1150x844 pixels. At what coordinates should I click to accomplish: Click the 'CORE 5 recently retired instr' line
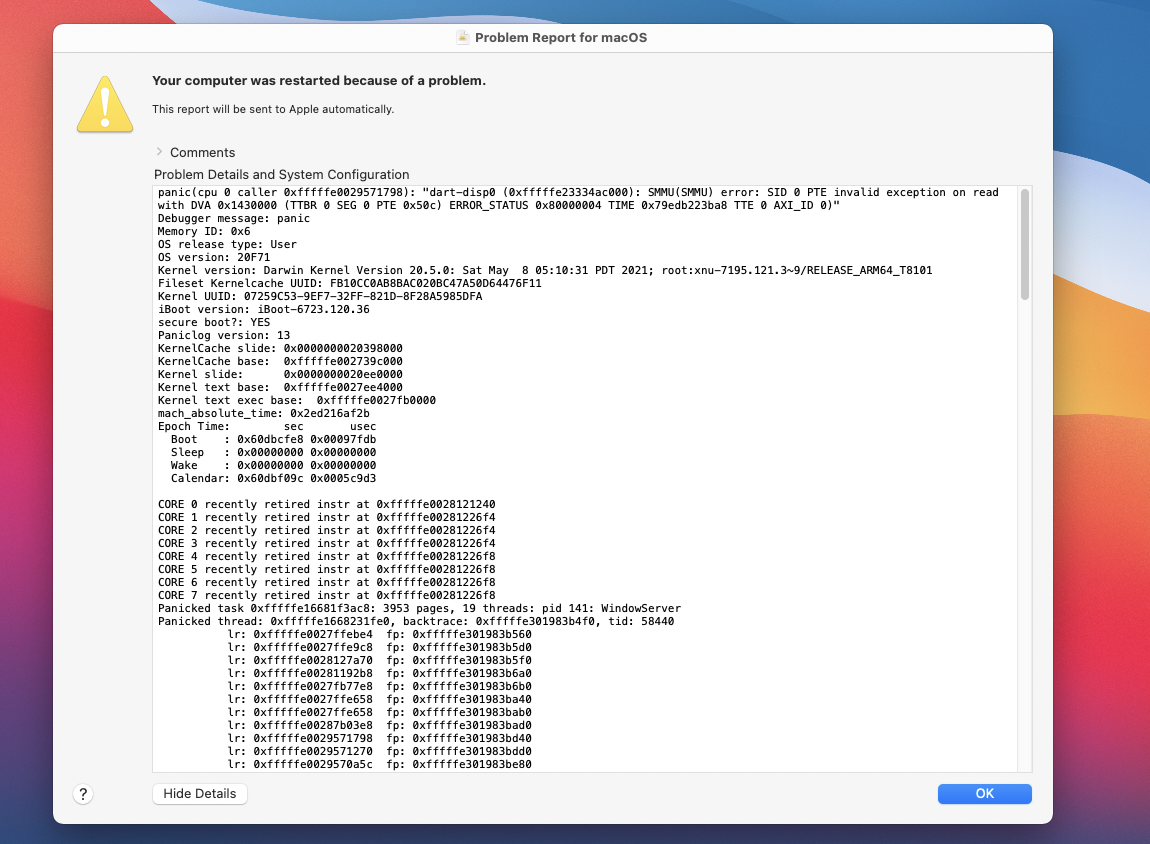326,570
